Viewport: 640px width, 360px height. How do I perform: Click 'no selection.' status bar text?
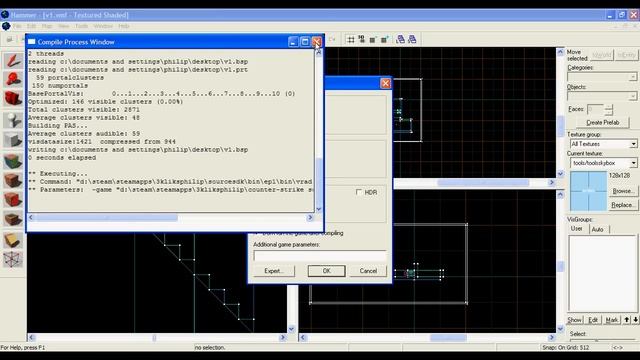tap(210, 347)
